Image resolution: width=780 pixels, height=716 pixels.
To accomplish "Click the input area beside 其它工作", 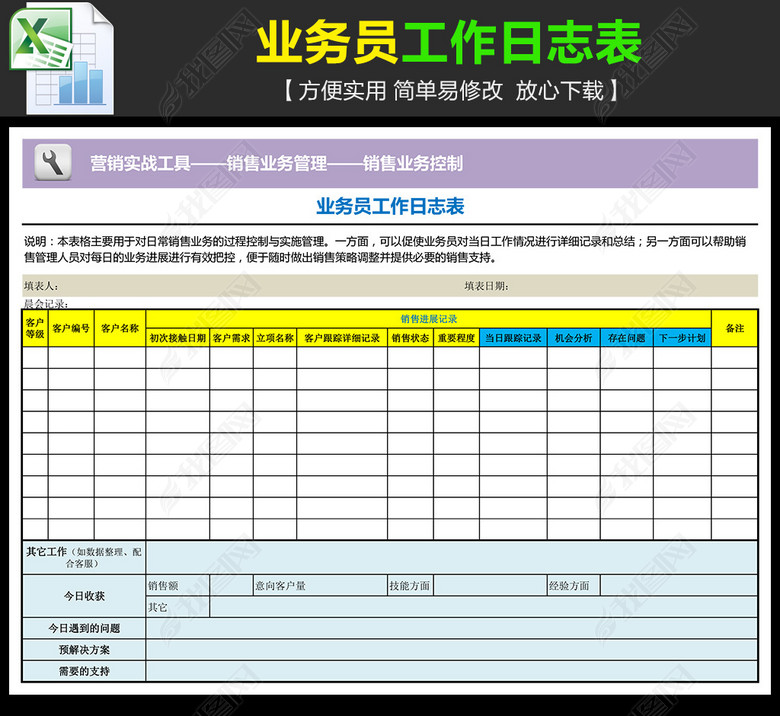I will [452, 557].
